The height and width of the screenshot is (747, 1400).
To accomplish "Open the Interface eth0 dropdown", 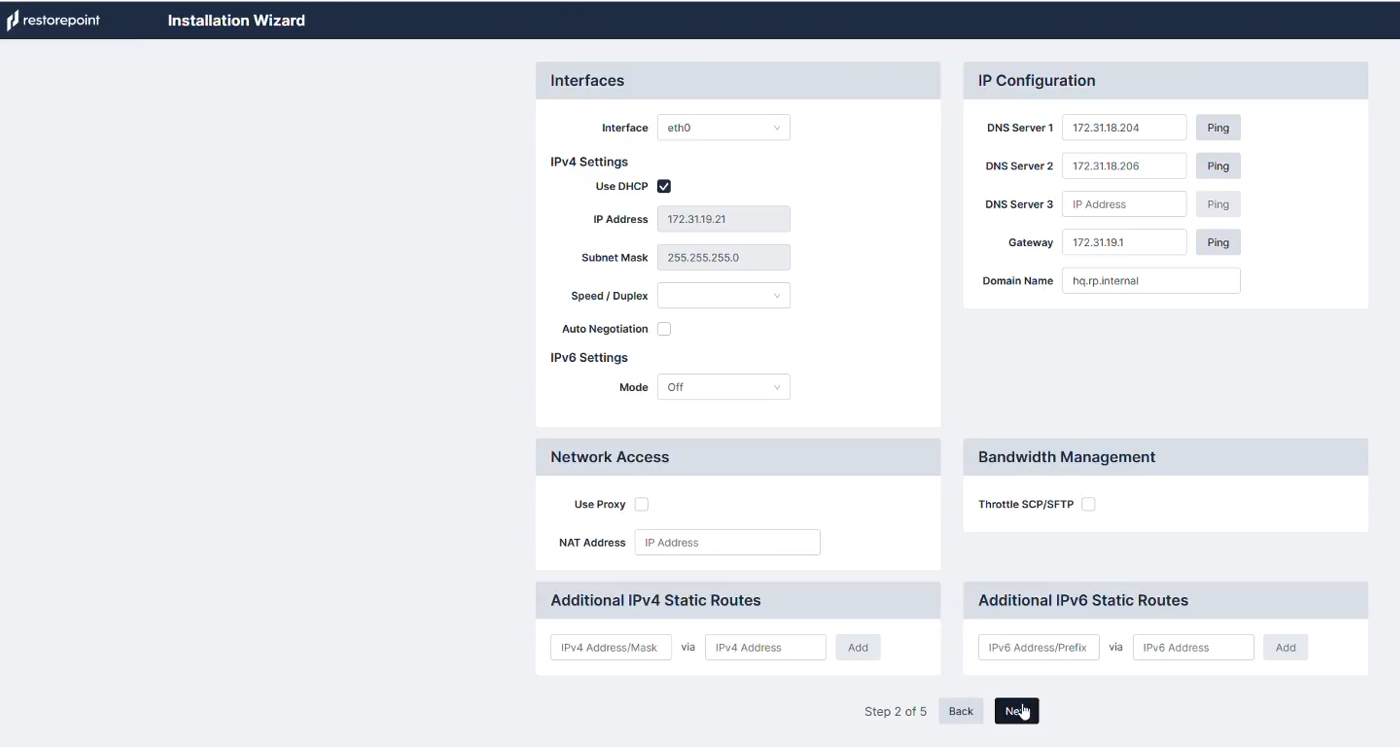I will (x=723, y=128).
